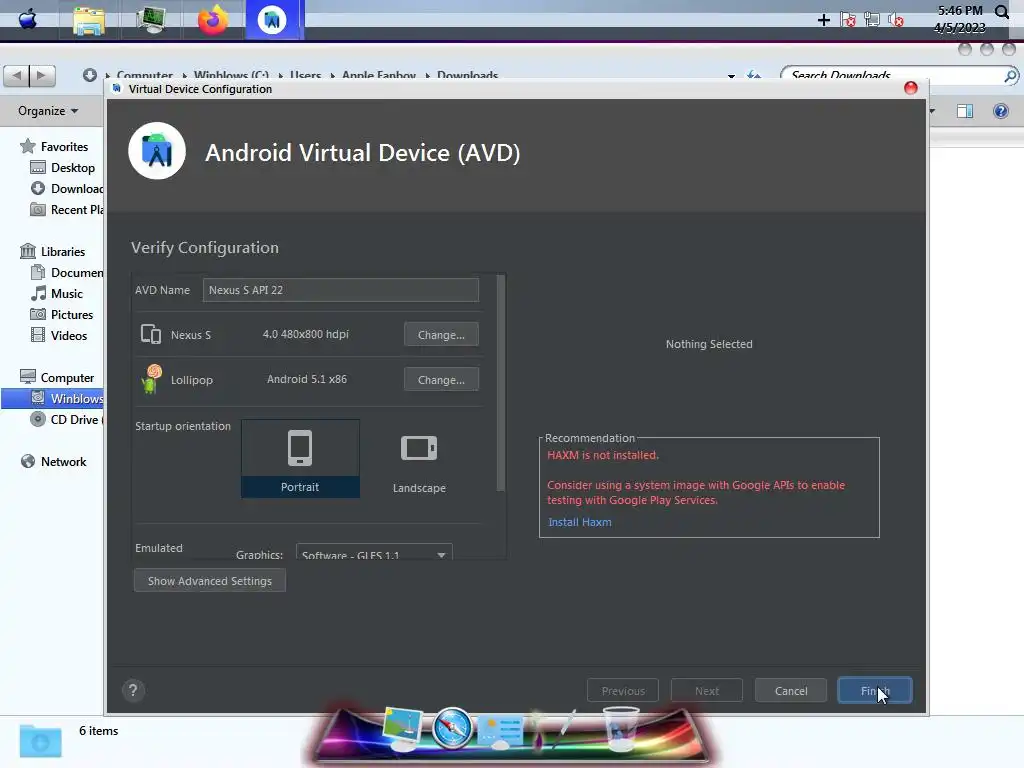Viewport: 1024px width, 768px height.
Task: Click the network tray icon
Action: (x=871, y=20)
